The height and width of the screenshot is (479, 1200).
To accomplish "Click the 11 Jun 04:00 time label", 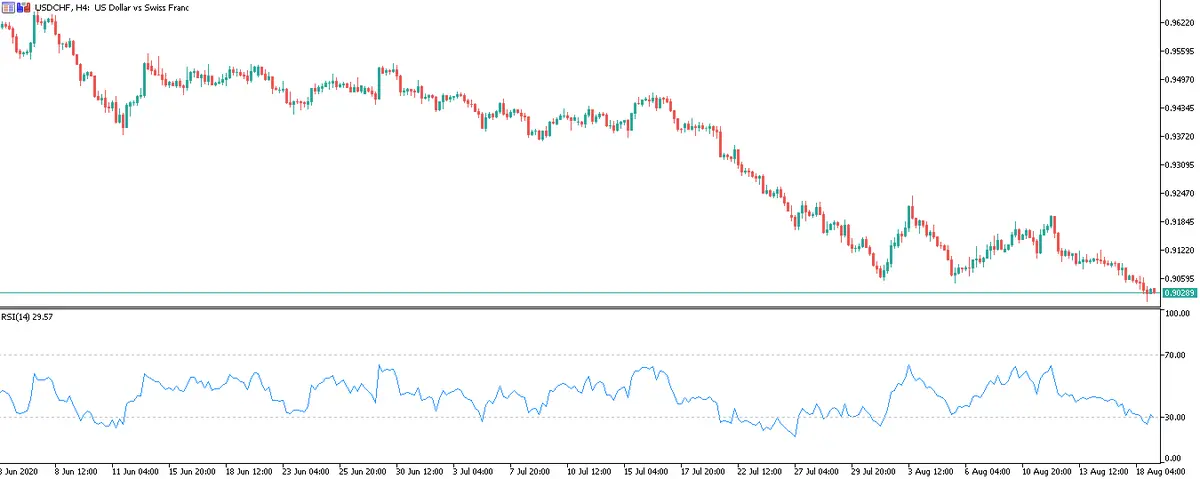I will (x=135, y=470).
